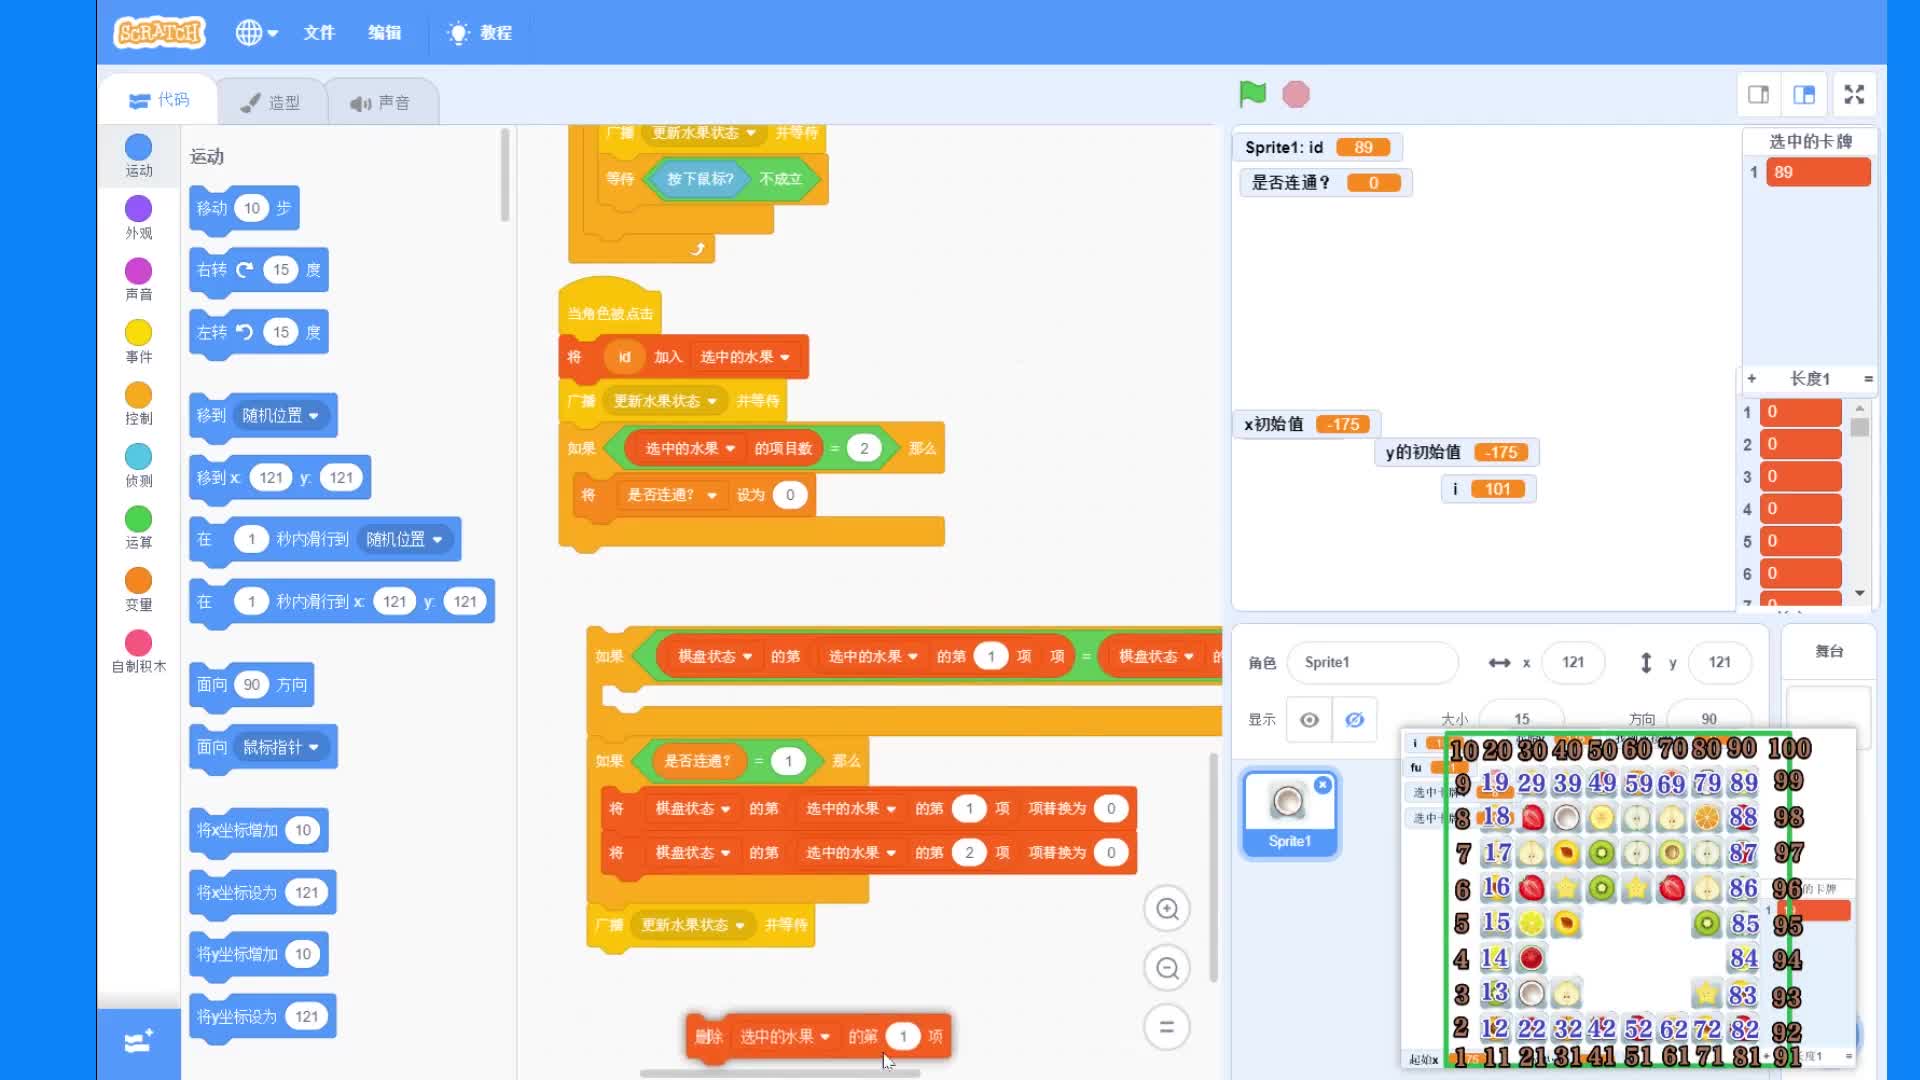Delete Sprite1 using its X button
The width and height of the screenshot is (1920, 1080).
tap(1323, 785)
